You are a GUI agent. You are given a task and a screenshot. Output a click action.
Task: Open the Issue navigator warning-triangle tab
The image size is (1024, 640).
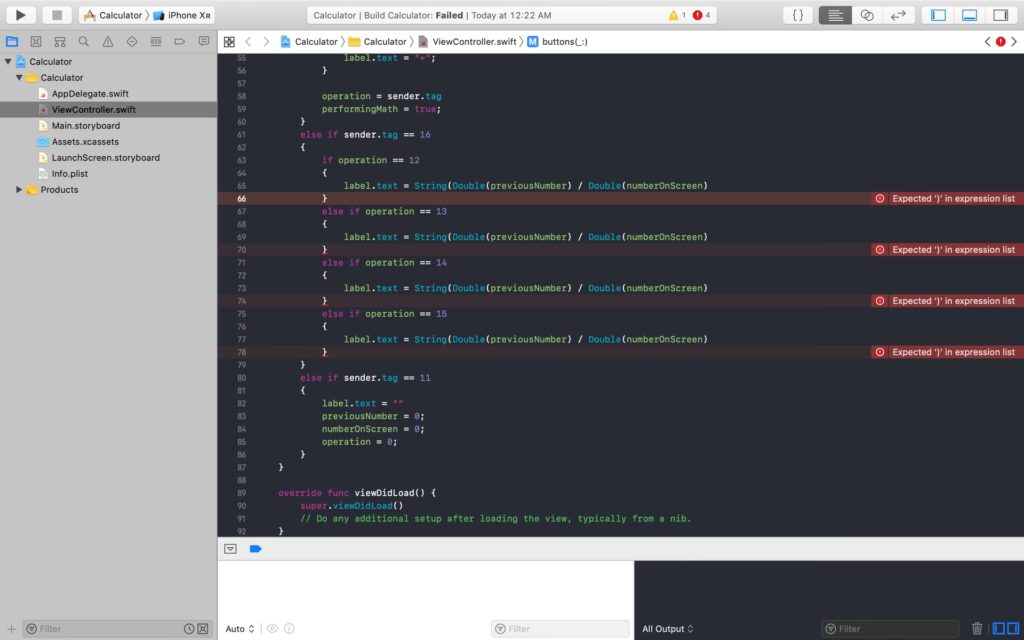click(x=107, y=41)
